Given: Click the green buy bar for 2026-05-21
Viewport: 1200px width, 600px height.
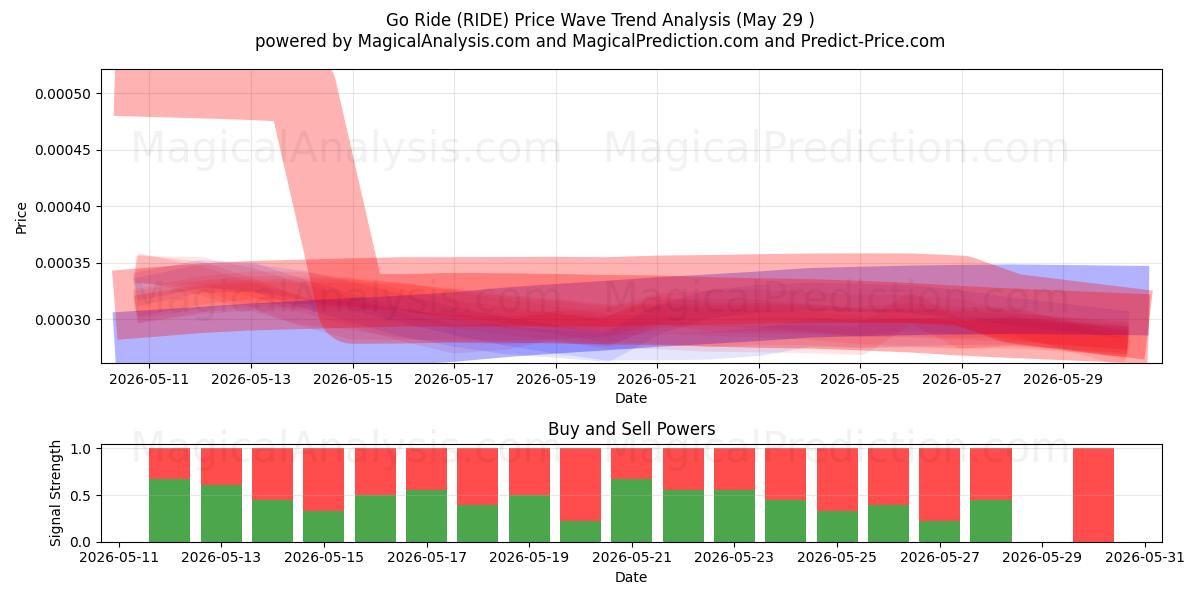Looking at the screenshot, I should point(631,511).
